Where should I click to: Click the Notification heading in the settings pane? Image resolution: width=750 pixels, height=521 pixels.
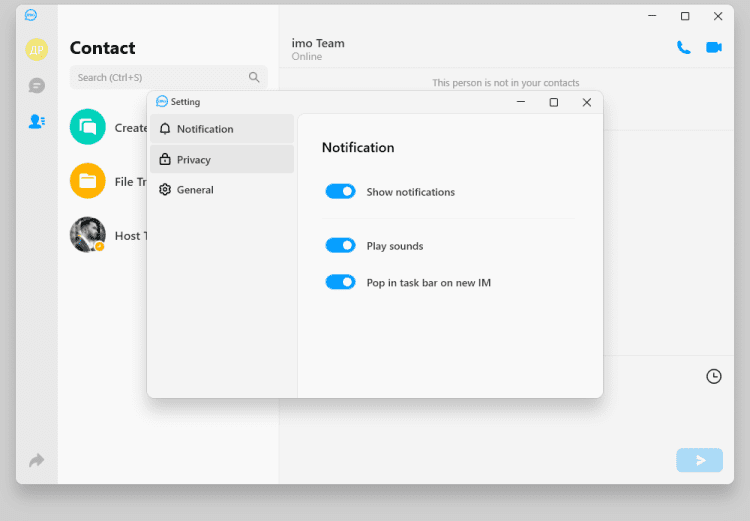pyautogui.click(x=358, y=147)
